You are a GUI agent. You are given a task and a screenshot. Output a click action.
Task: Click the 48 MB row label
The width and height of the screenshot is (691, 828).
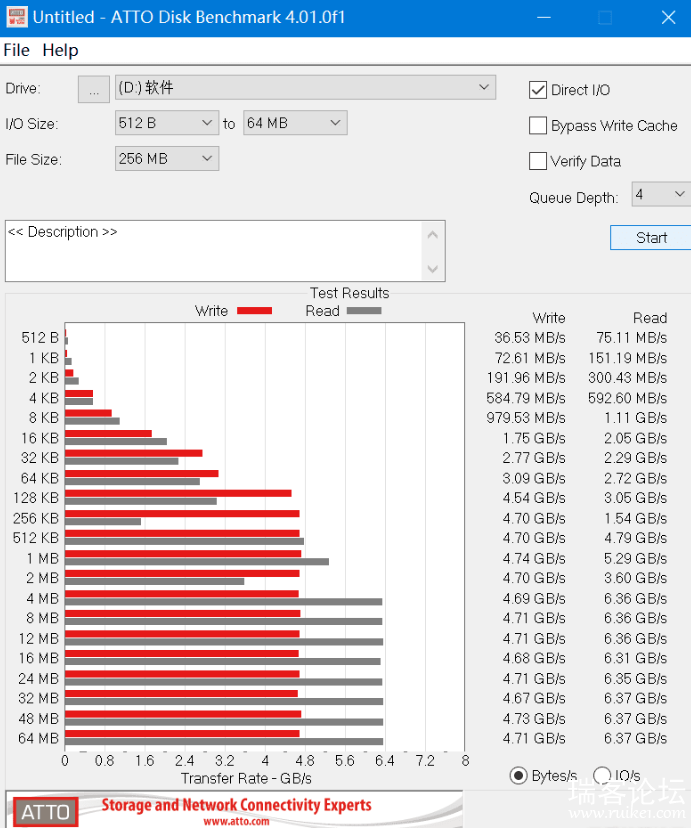pyautogui.click(x=39, y=719)
